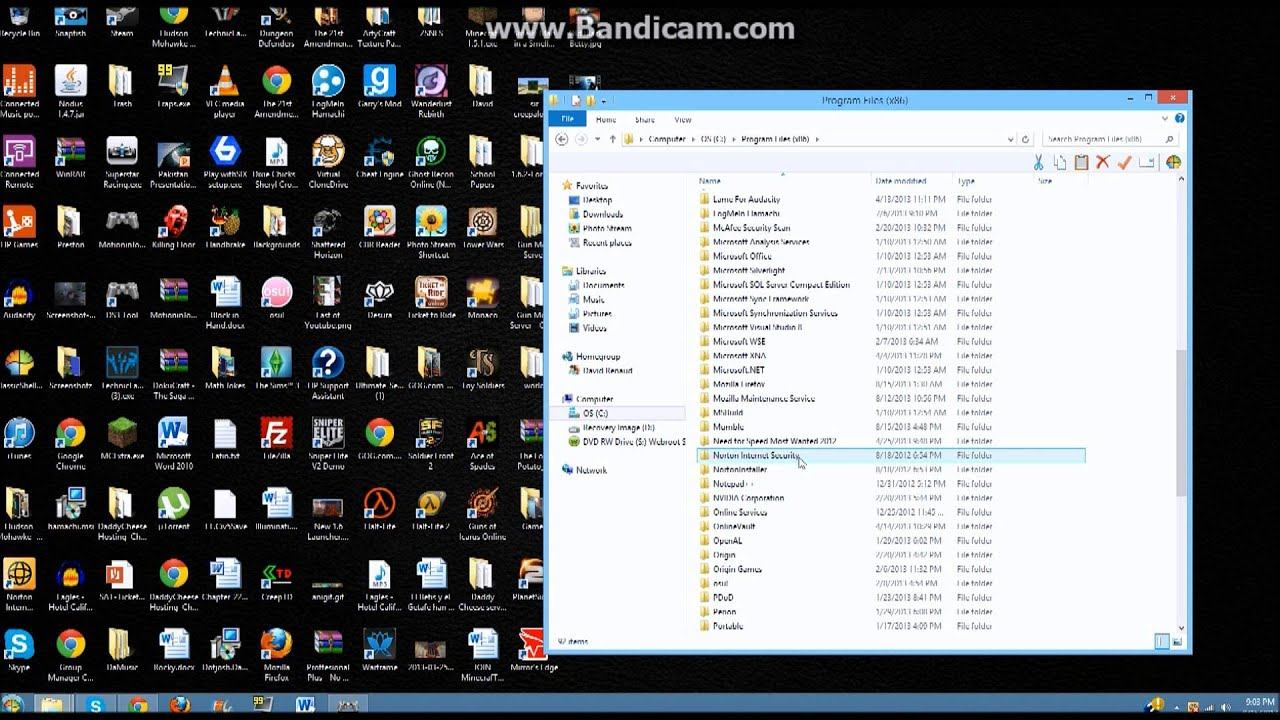The image size is (1280, 720).
Task: Click the red X Delete icon in Explorer toolbar
Action: tap(1103, 162)
